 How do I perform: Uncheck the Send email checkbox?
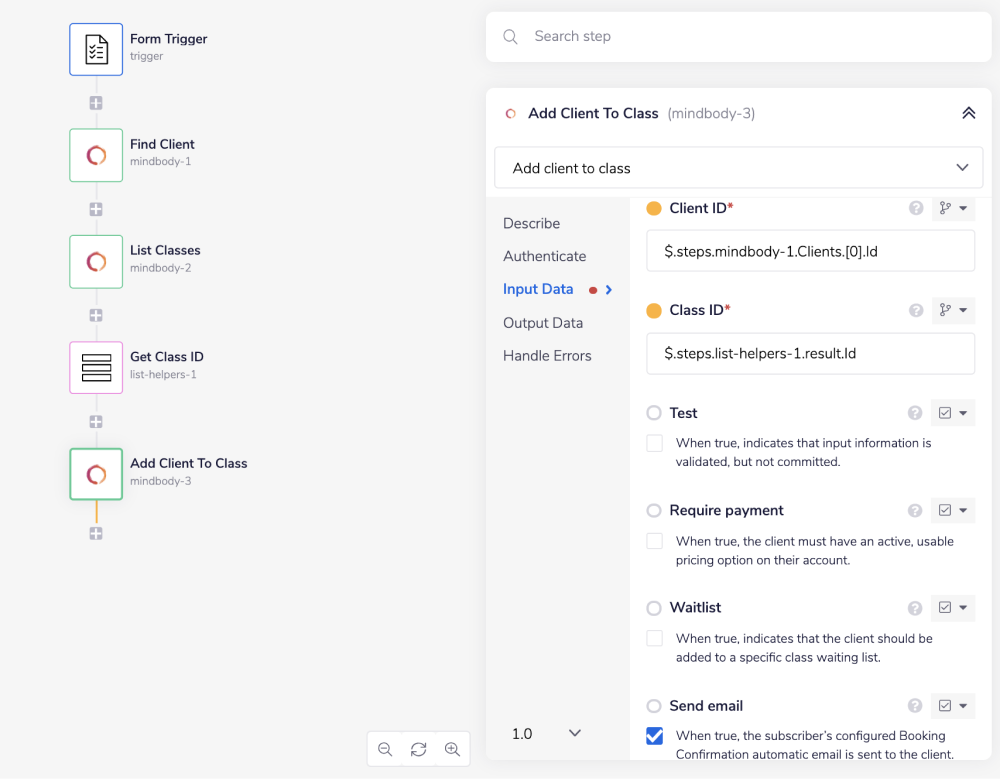coord(655,736)
